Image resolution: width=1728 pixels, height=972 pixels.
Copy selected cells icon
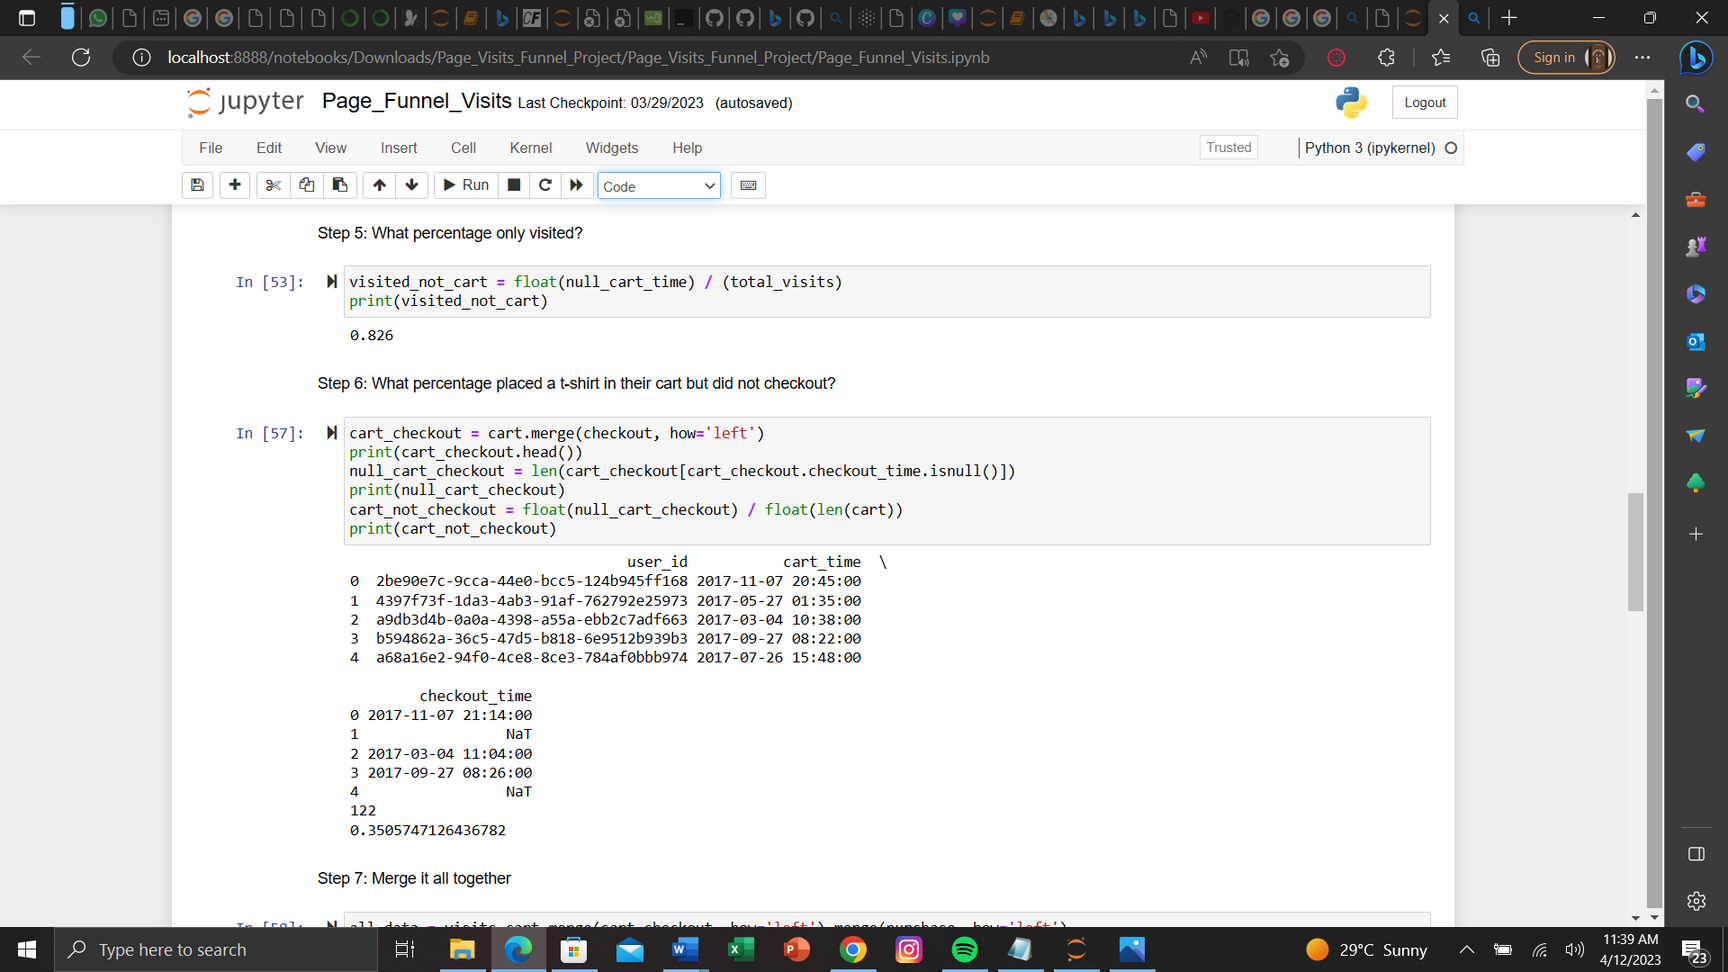tap(307, 185)
